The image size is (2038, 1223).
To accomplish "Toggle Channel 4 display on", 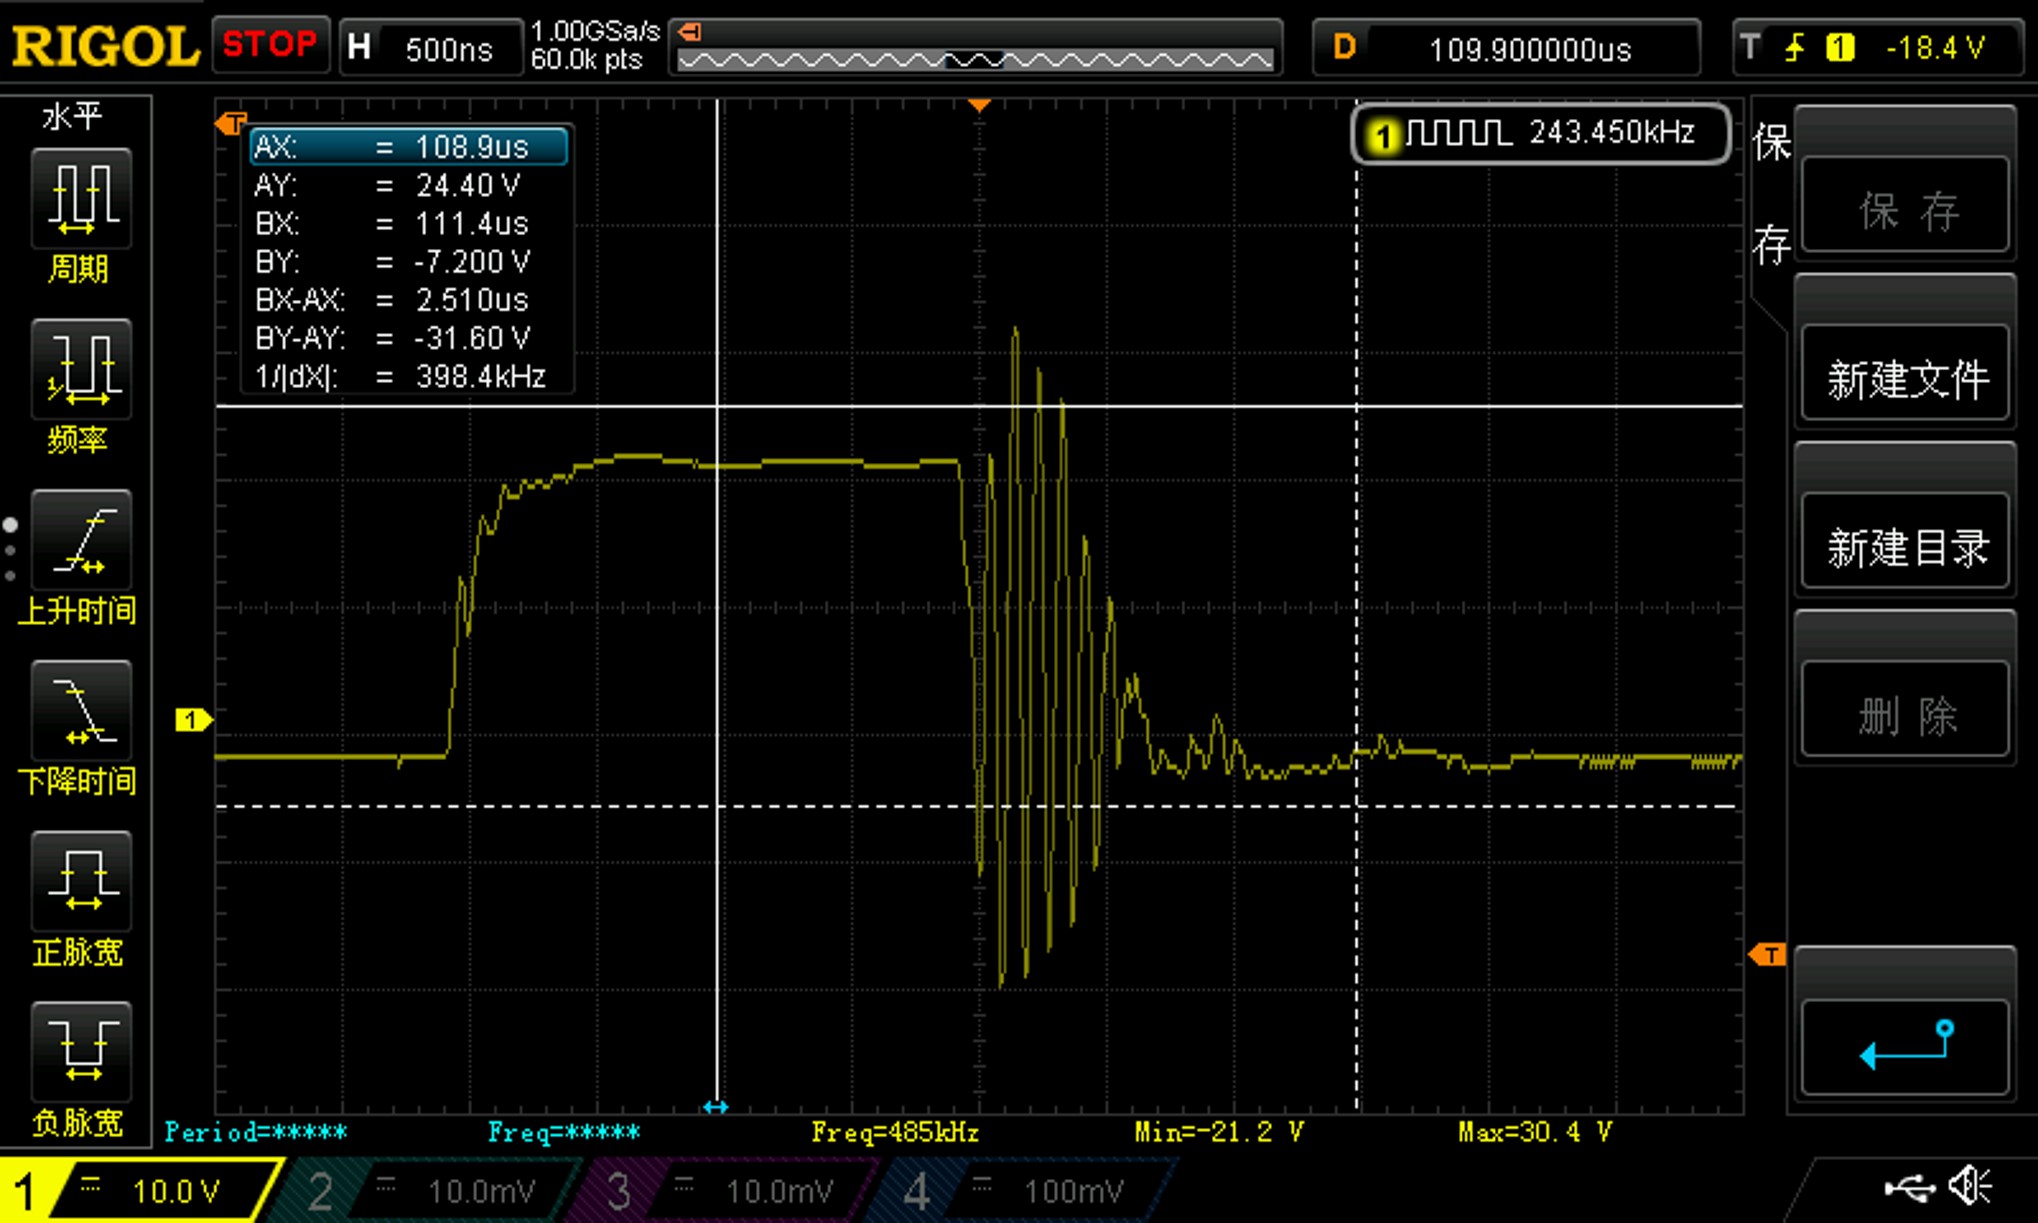I will 917,1190.
